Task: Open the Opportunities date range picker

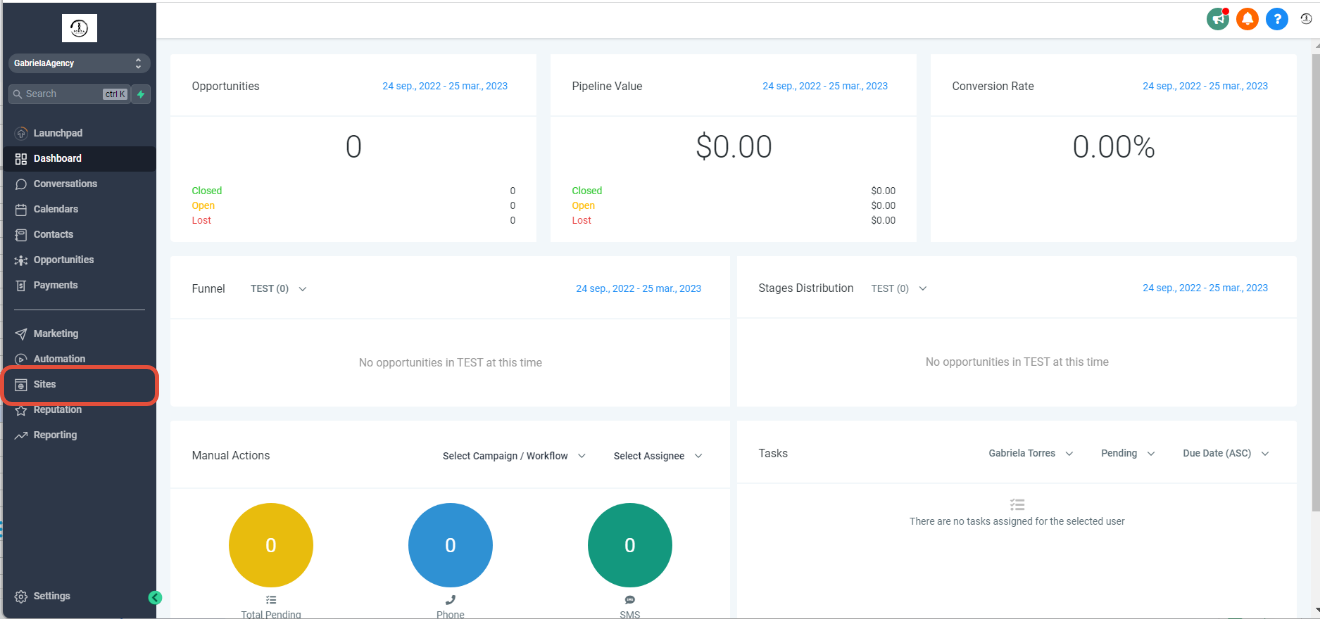Action: [x=444, y=86]
